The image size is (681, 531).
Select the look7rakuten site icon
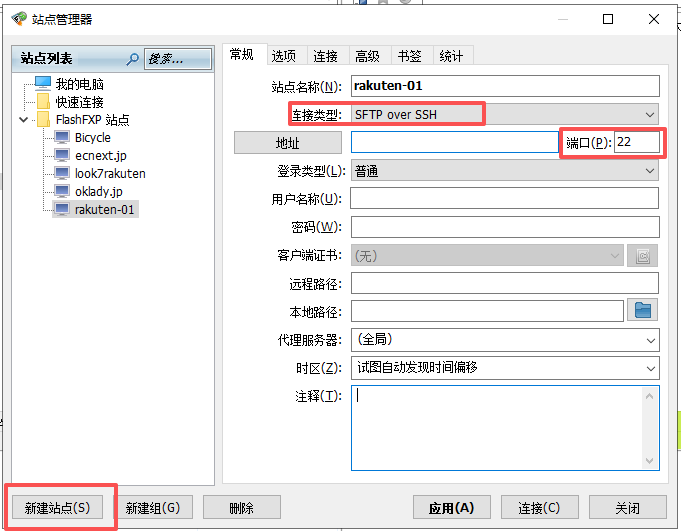point(62,173)
